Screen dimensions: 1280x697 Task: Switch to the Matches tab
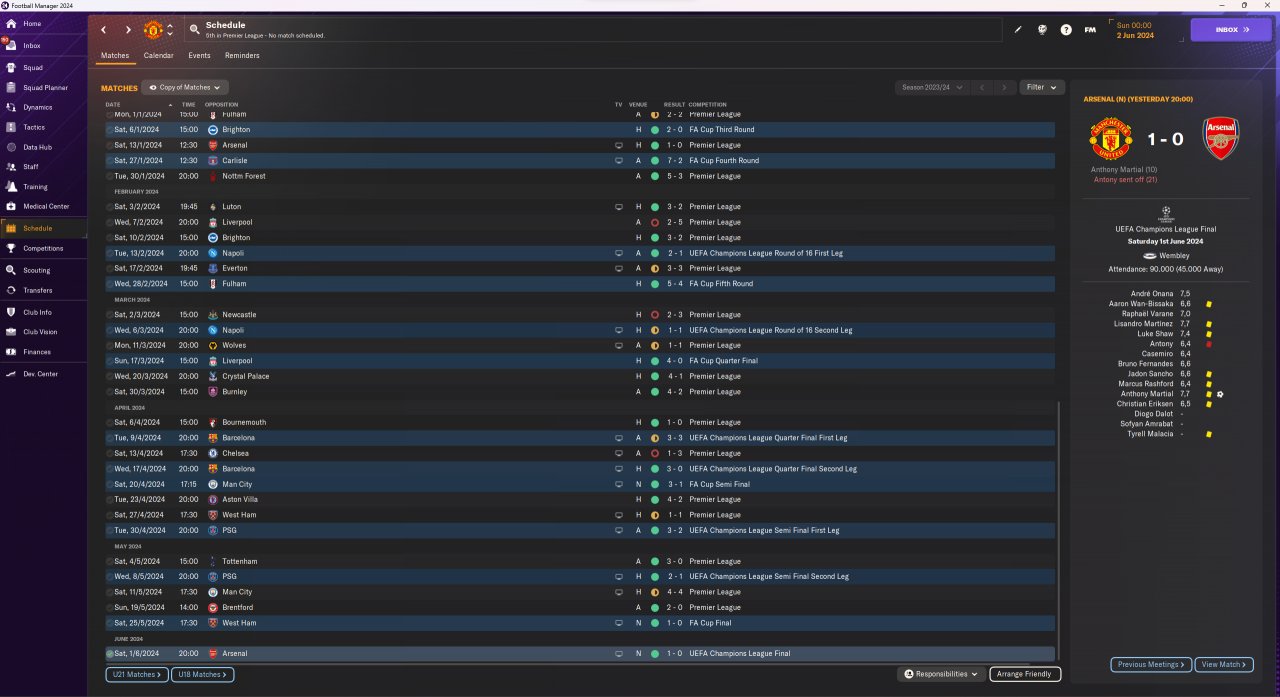pos(115,56)
